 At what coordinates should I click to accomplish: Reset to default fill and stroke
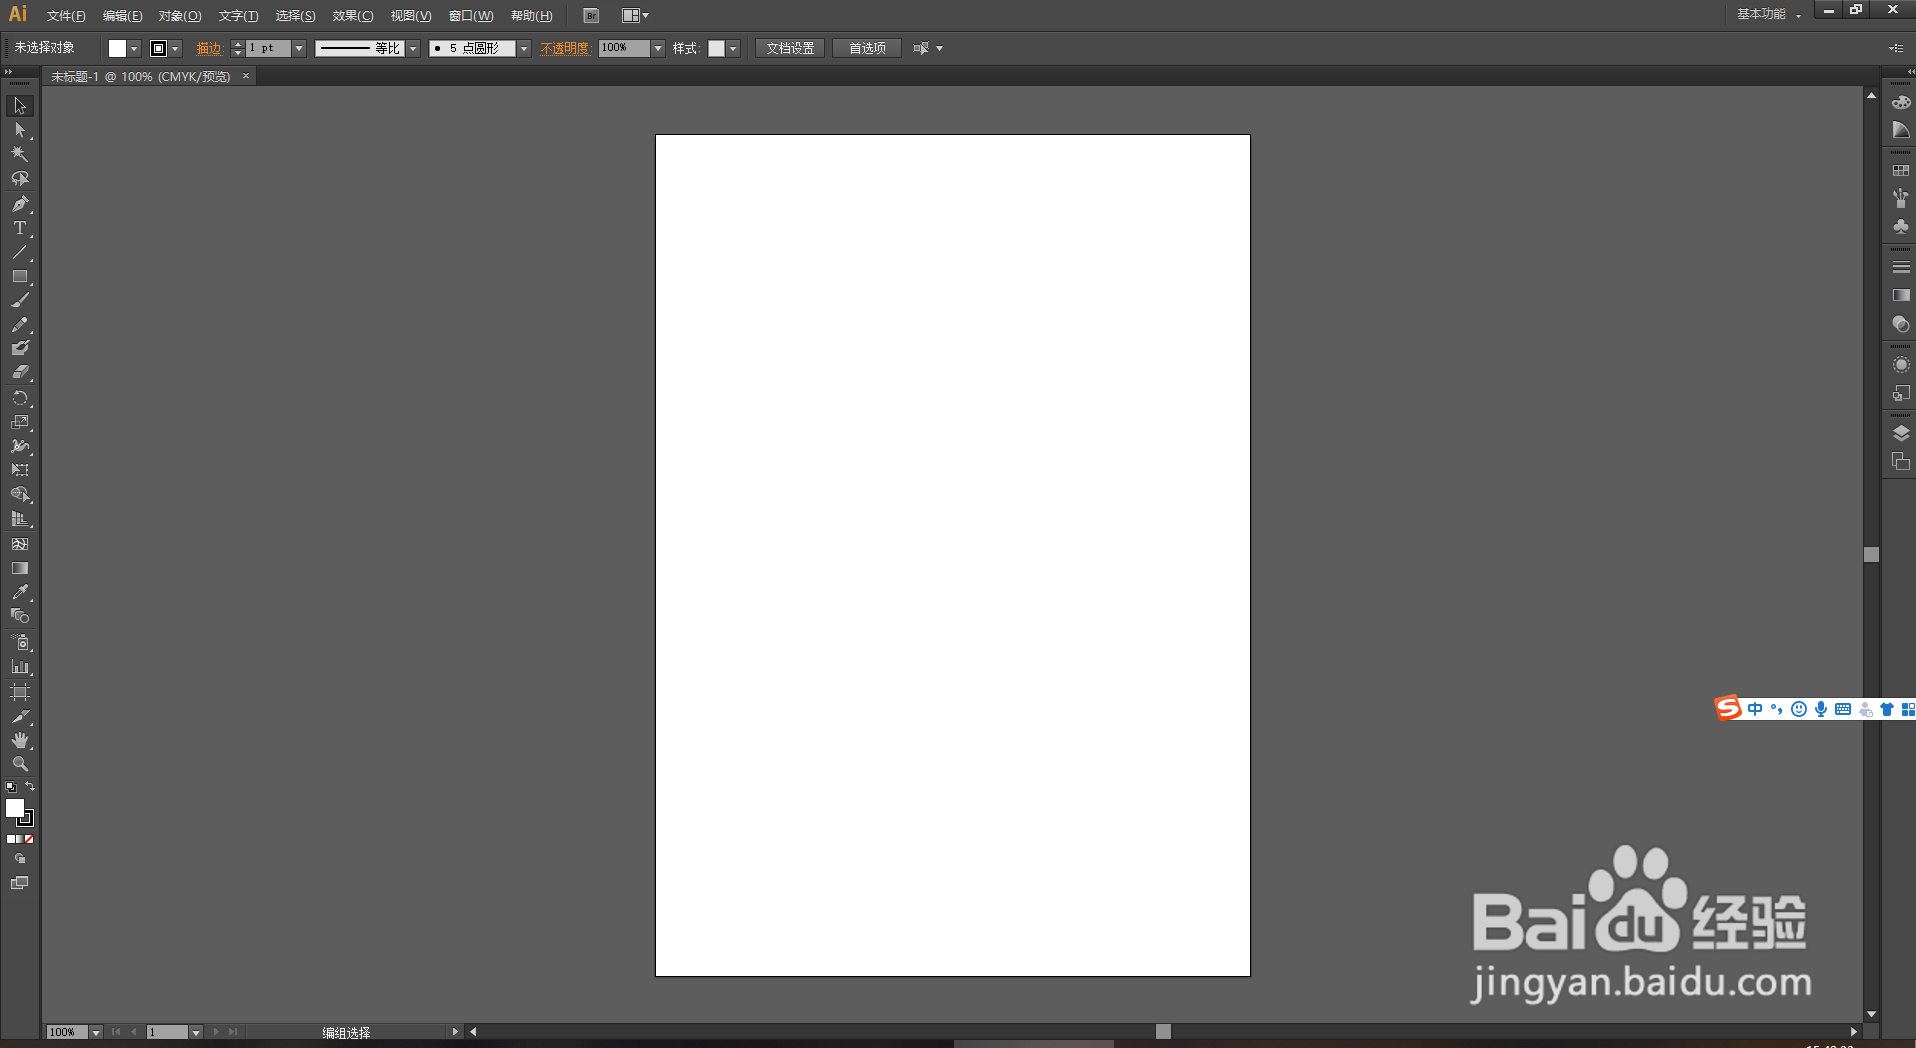point(11,787)
